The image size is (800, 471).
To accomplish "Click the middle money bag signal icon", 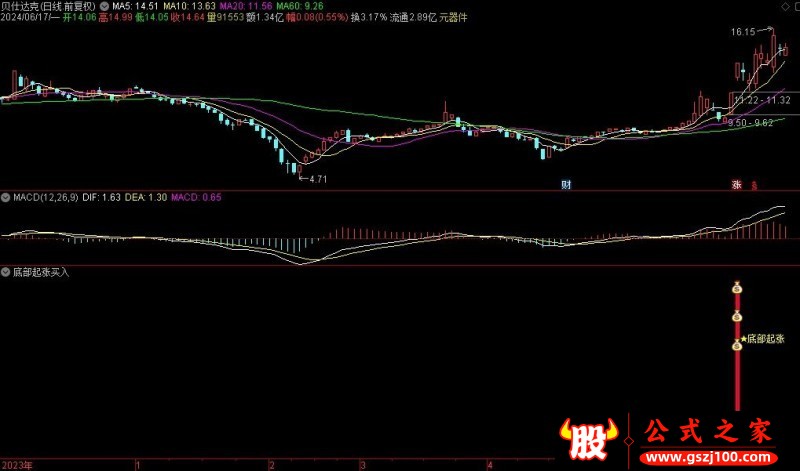I will (737, 316).
